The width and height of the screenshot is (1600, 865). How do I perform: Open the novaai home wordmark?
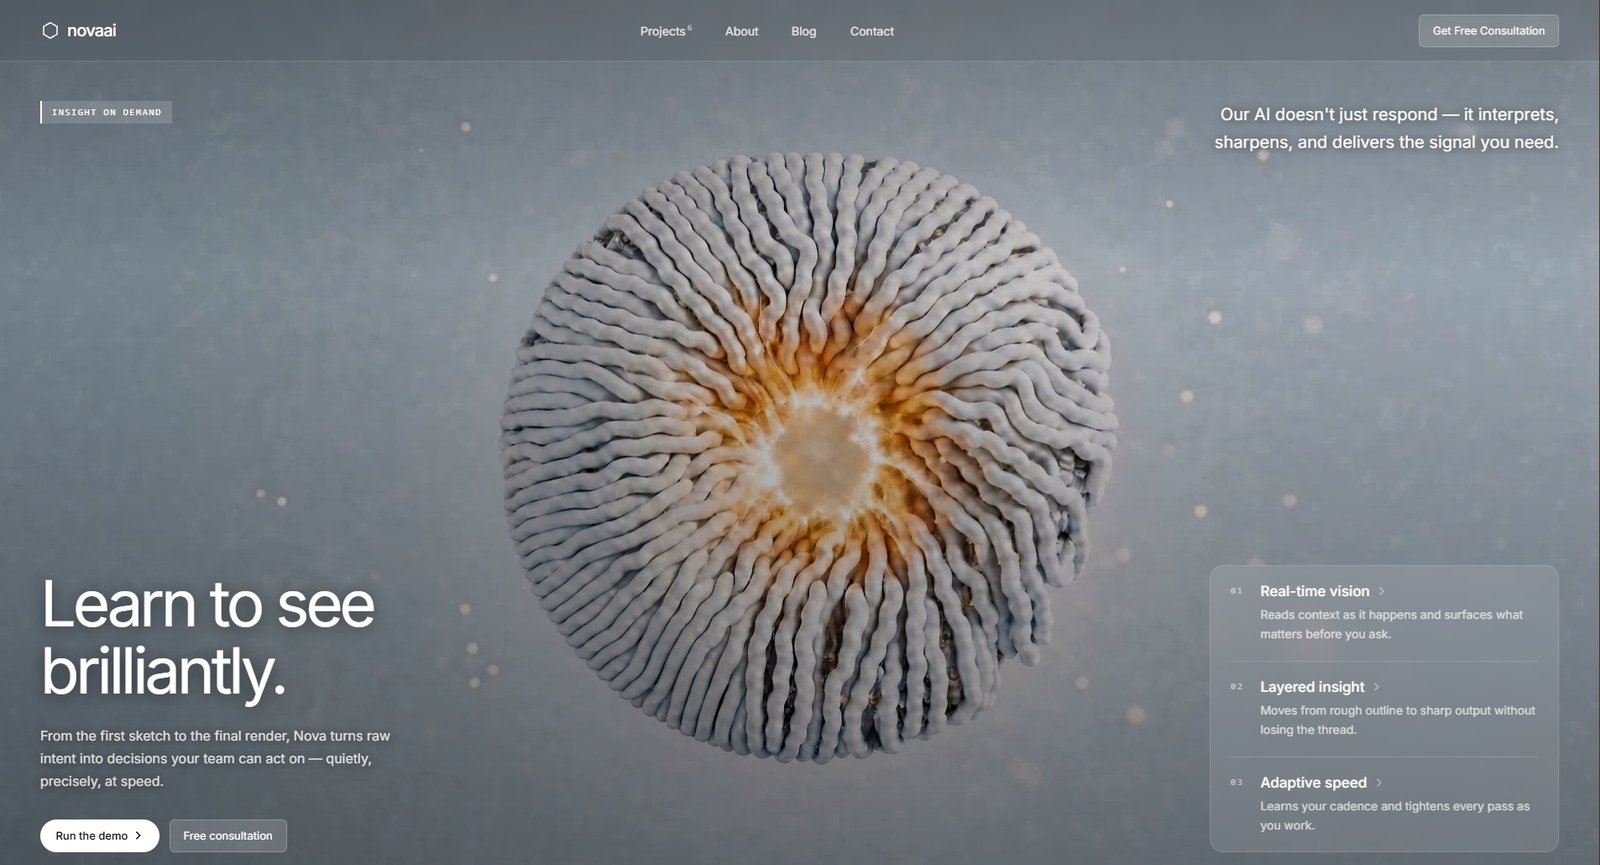[91, 31]
